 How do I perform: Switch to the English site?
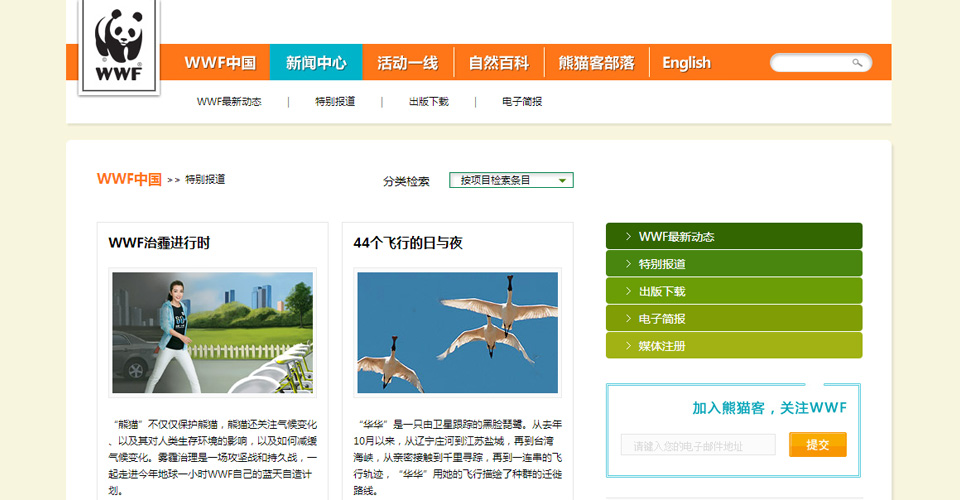(x=686, y=62)
